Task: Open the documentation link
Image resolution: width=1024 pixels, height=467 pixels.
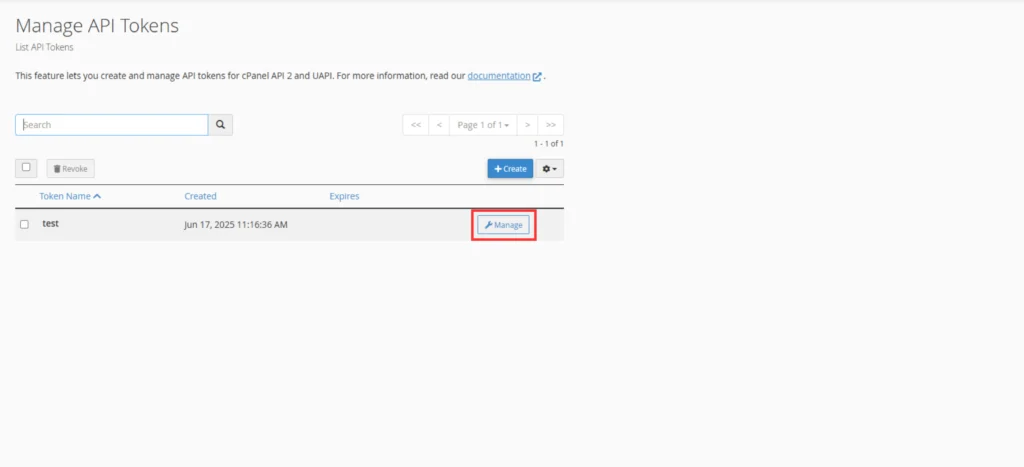Action: 499,76
